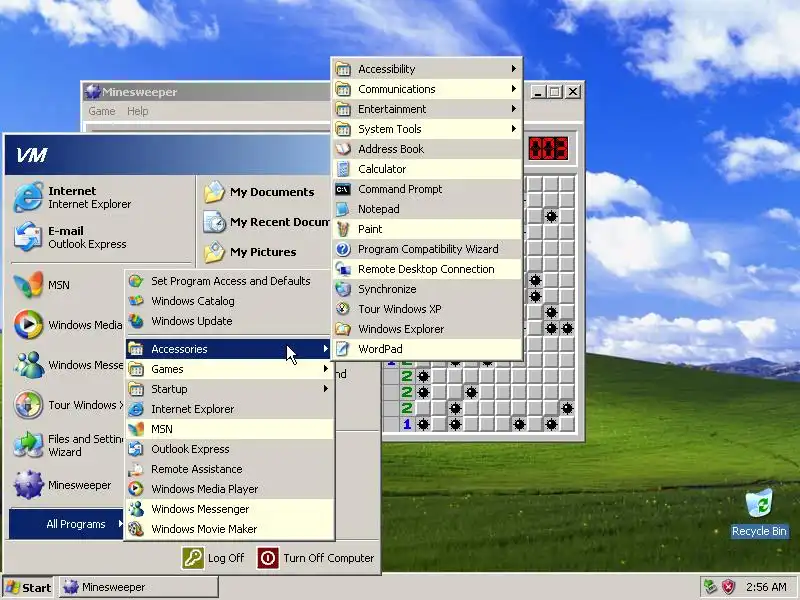800x600 pixels.
Task: Click the Log Off button
Action: coord(213,558)
